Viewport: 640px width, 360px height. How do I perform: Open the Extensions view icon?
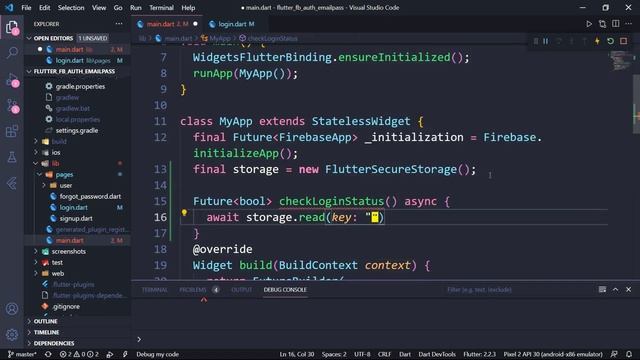[x=12, y=131]
